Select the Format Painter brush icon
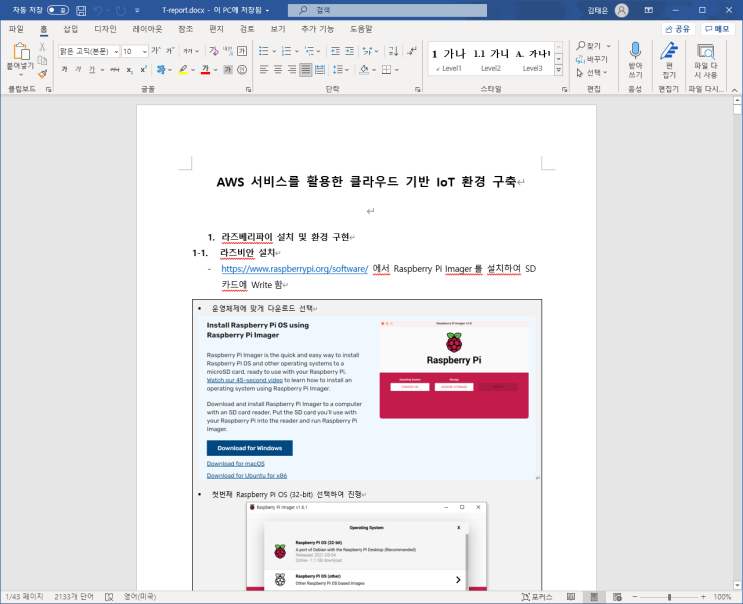This screenshot has width=743, height=604. [x=42, y=73]
